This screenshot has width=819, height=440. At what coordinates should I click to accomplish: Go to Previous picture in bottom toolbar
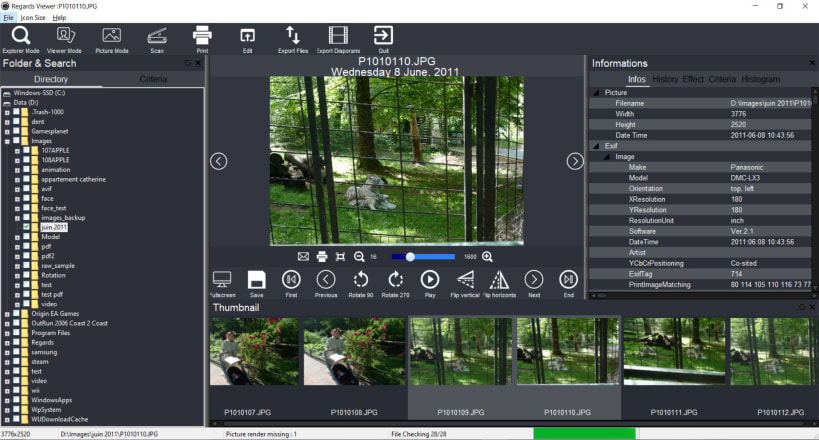(326, 284)
